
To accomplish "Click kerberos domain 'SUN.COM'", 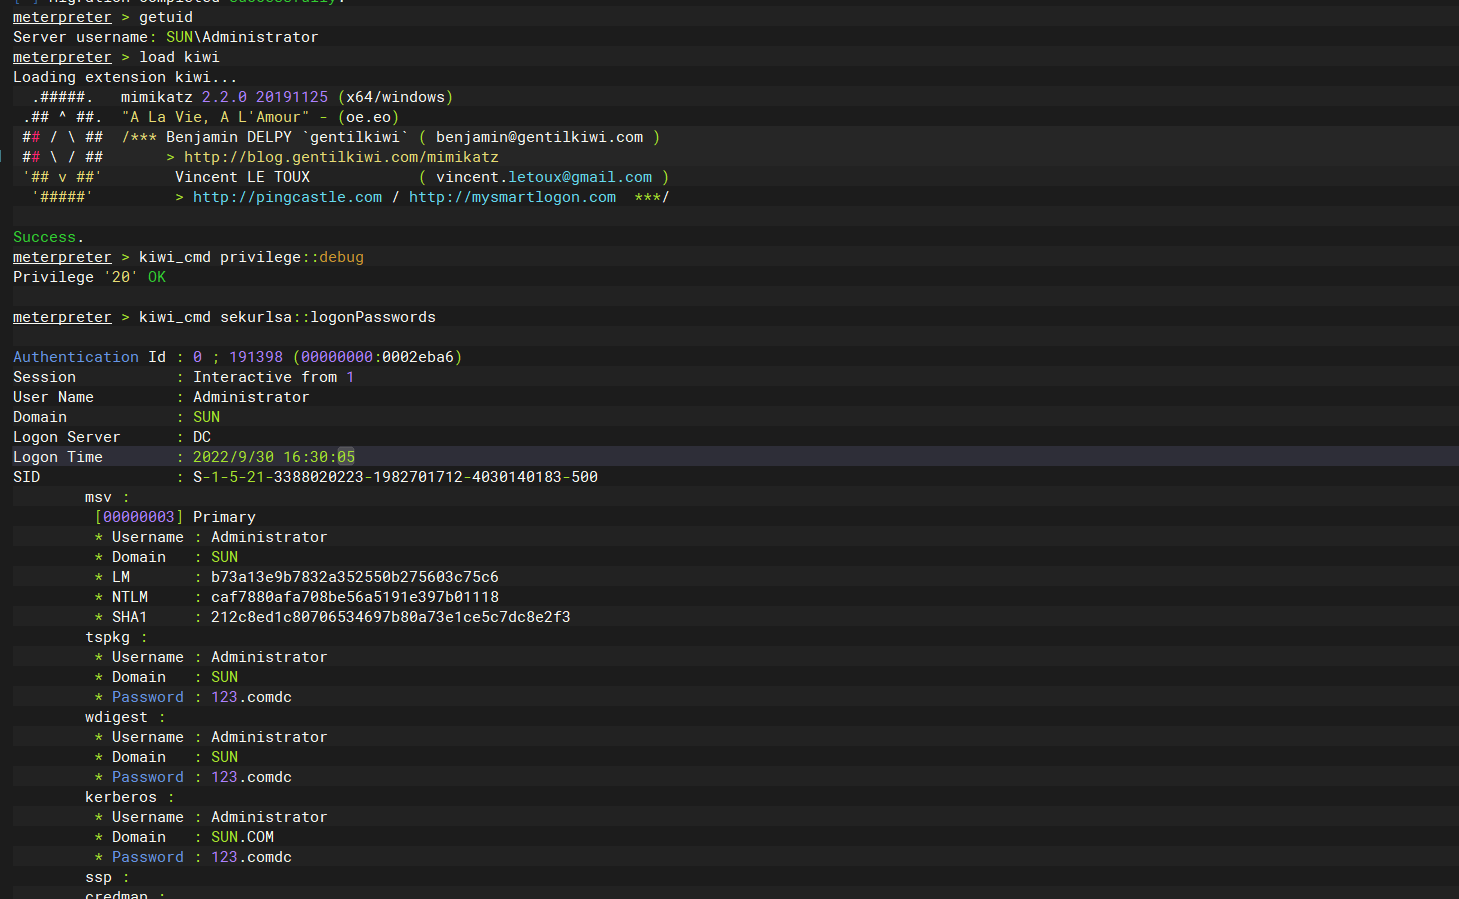I will (242, 837).
